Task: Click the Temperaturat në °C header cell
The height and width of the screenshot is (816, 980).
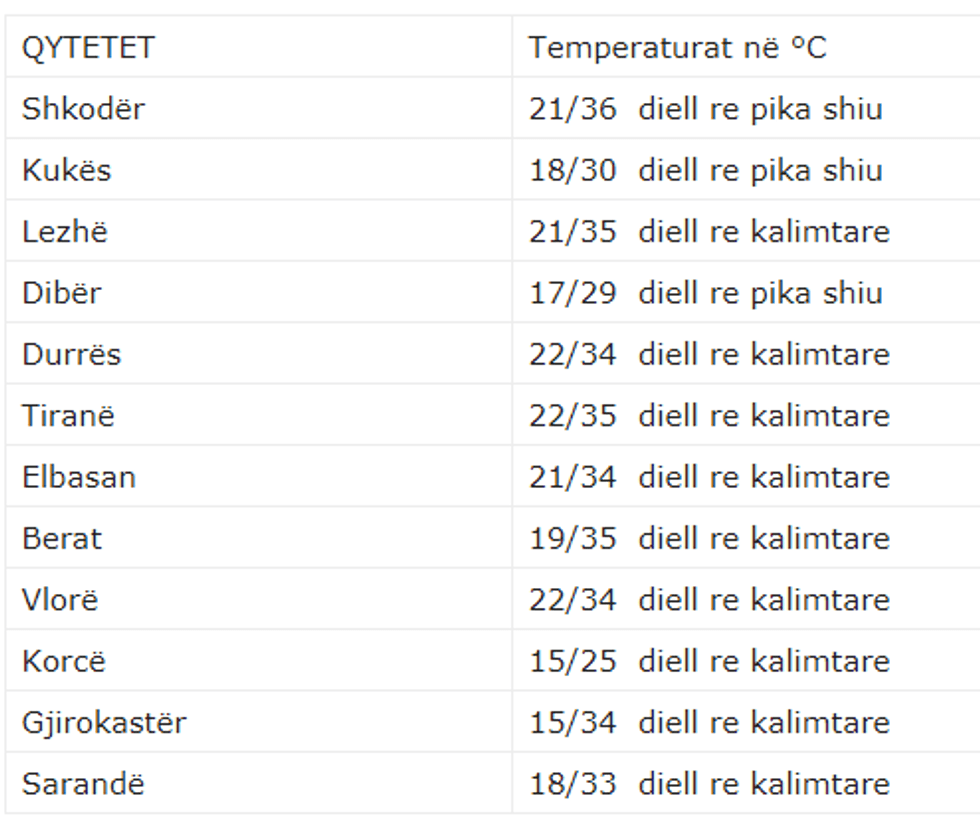Action: [678, 47]
